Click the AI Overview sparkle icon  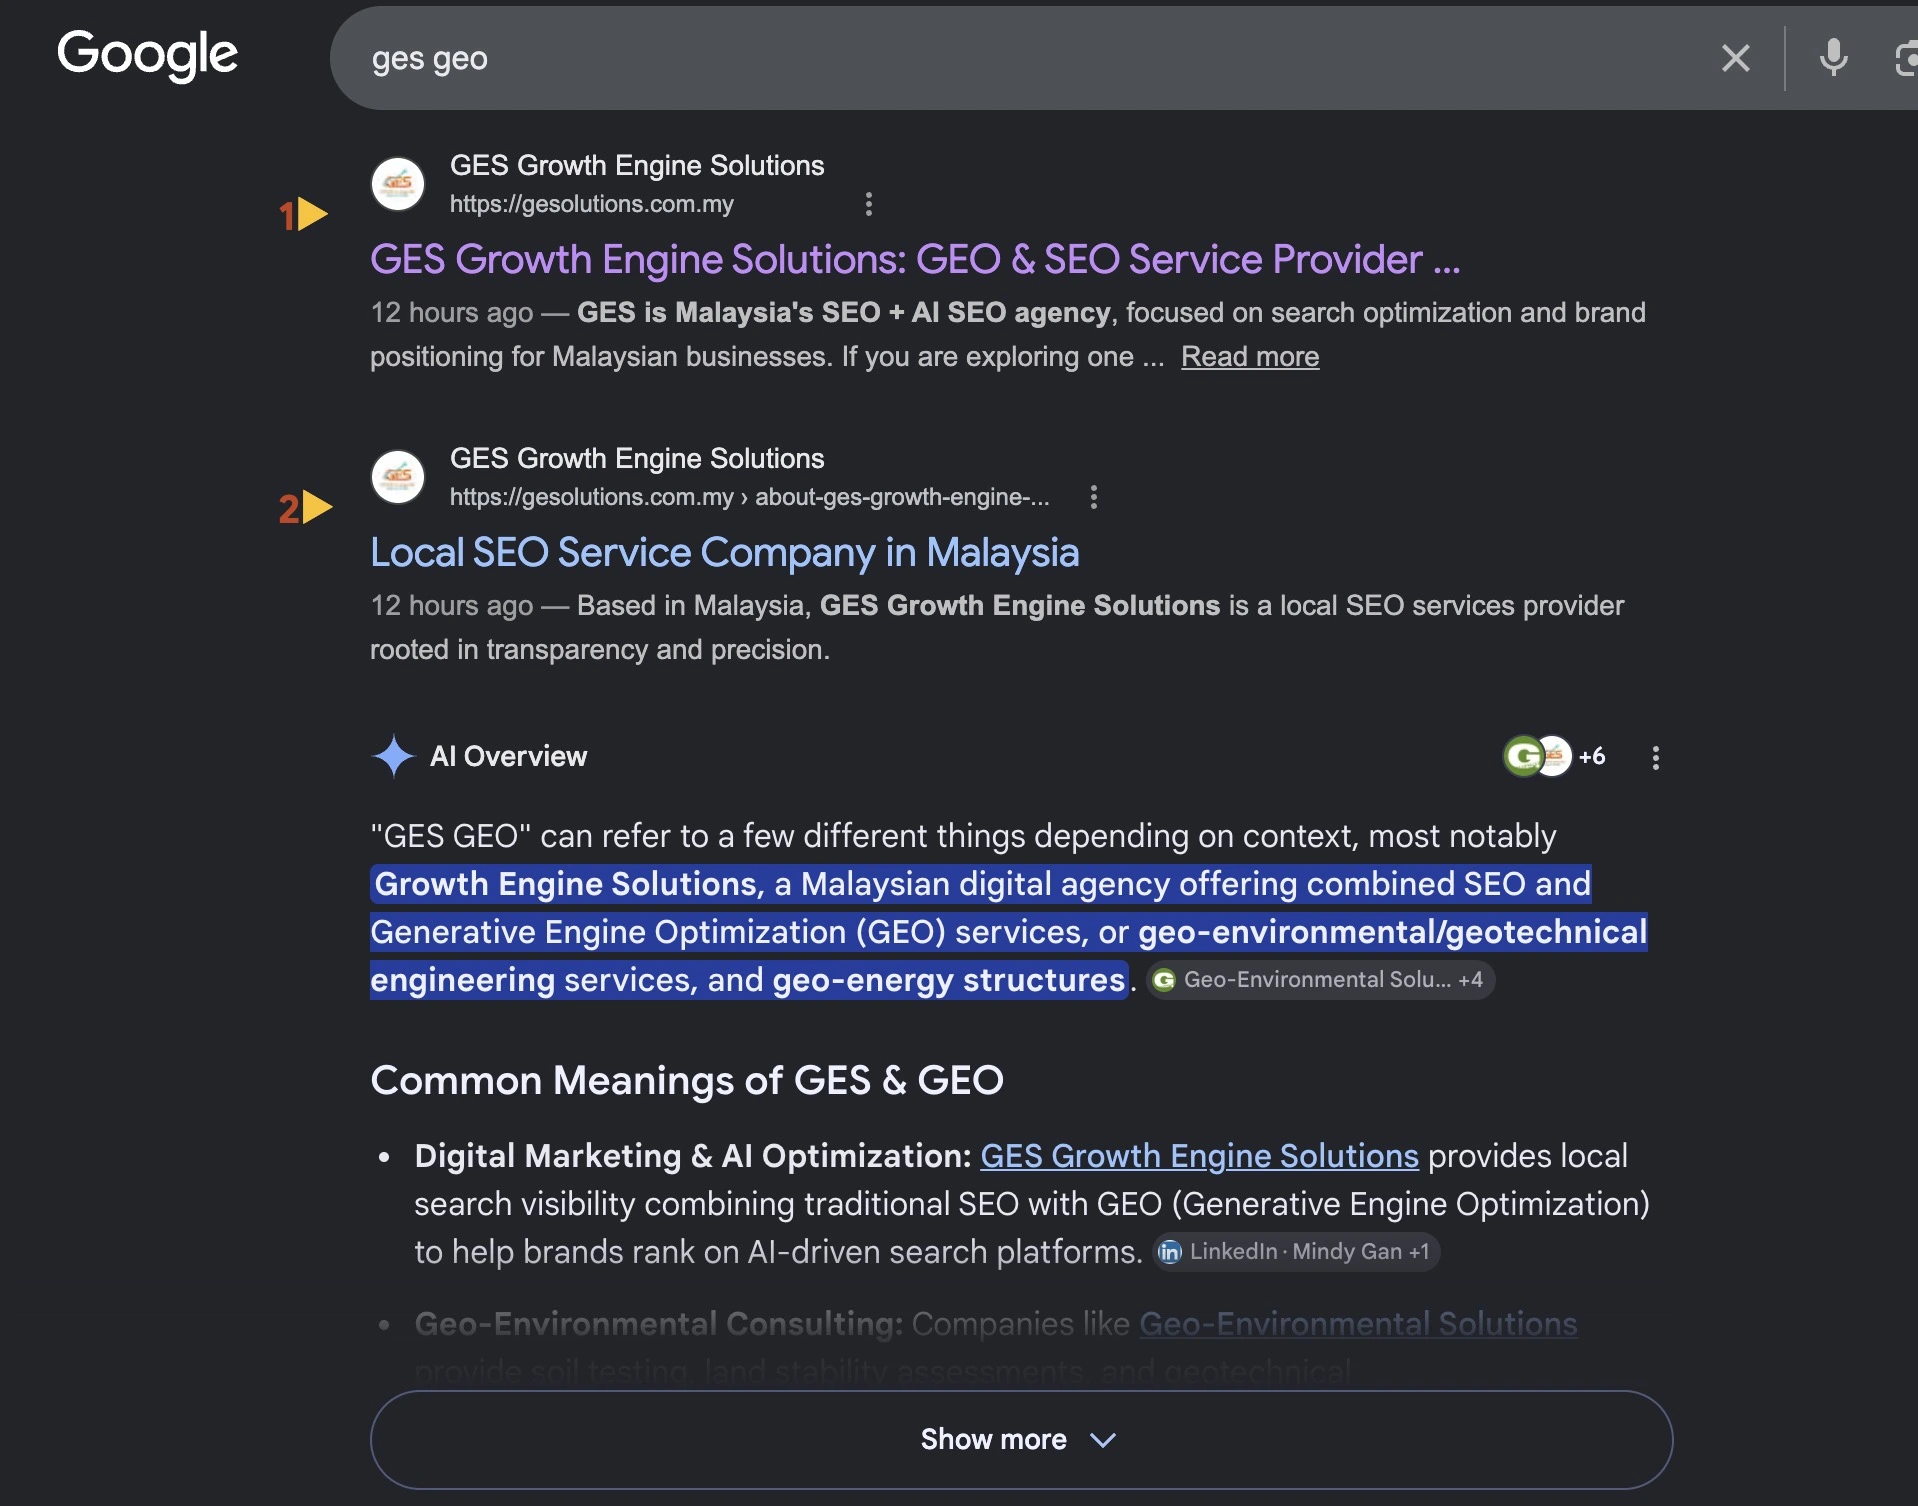[x=394, y=756]
